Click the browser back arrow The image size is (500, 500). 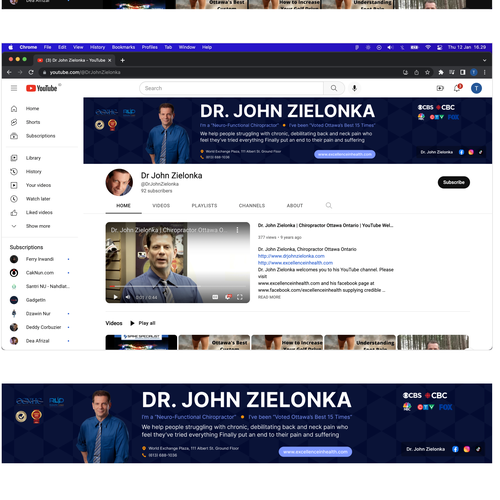[x=9, y=72]
